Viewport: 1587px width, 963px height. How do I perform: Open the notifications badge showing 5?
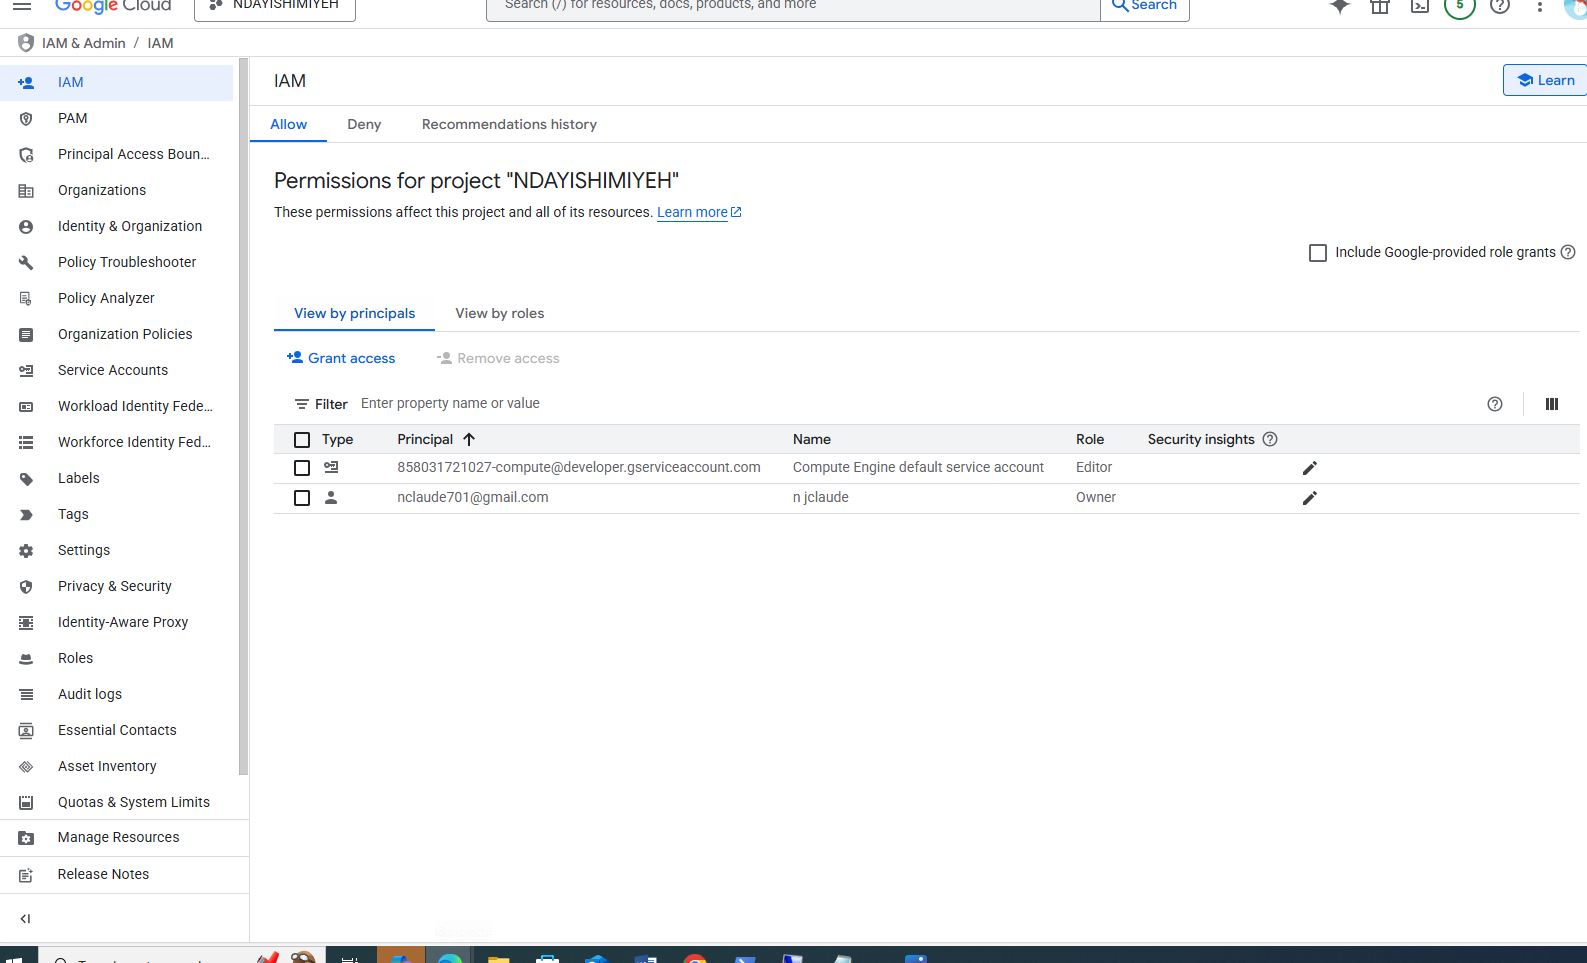pos(1460,5)
